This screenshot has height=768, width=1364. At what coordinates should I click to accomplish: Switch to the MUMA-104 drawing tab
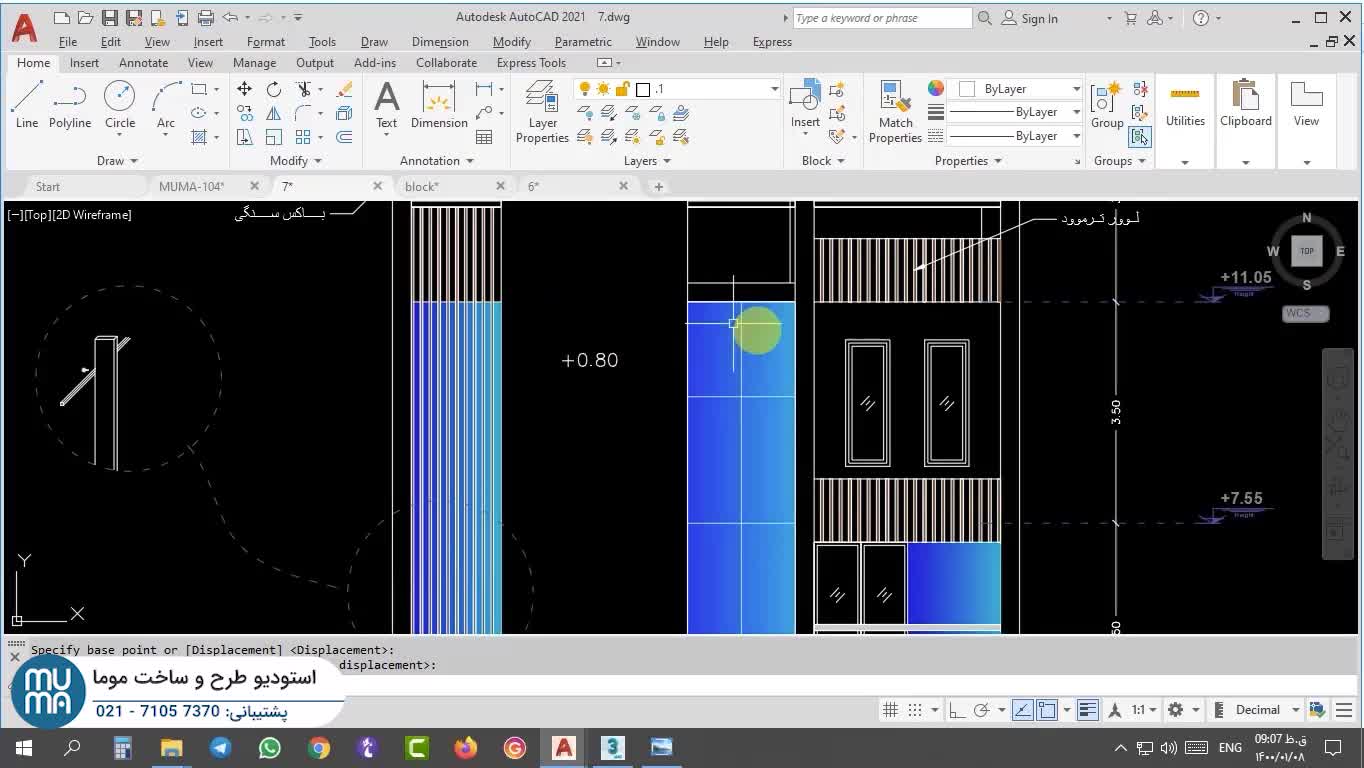(192, 186)
